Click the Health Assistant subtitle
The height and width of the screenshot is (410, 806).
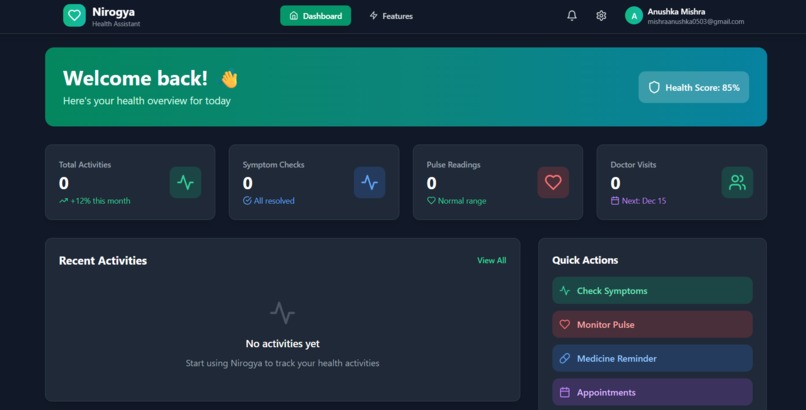coord(116,24)
